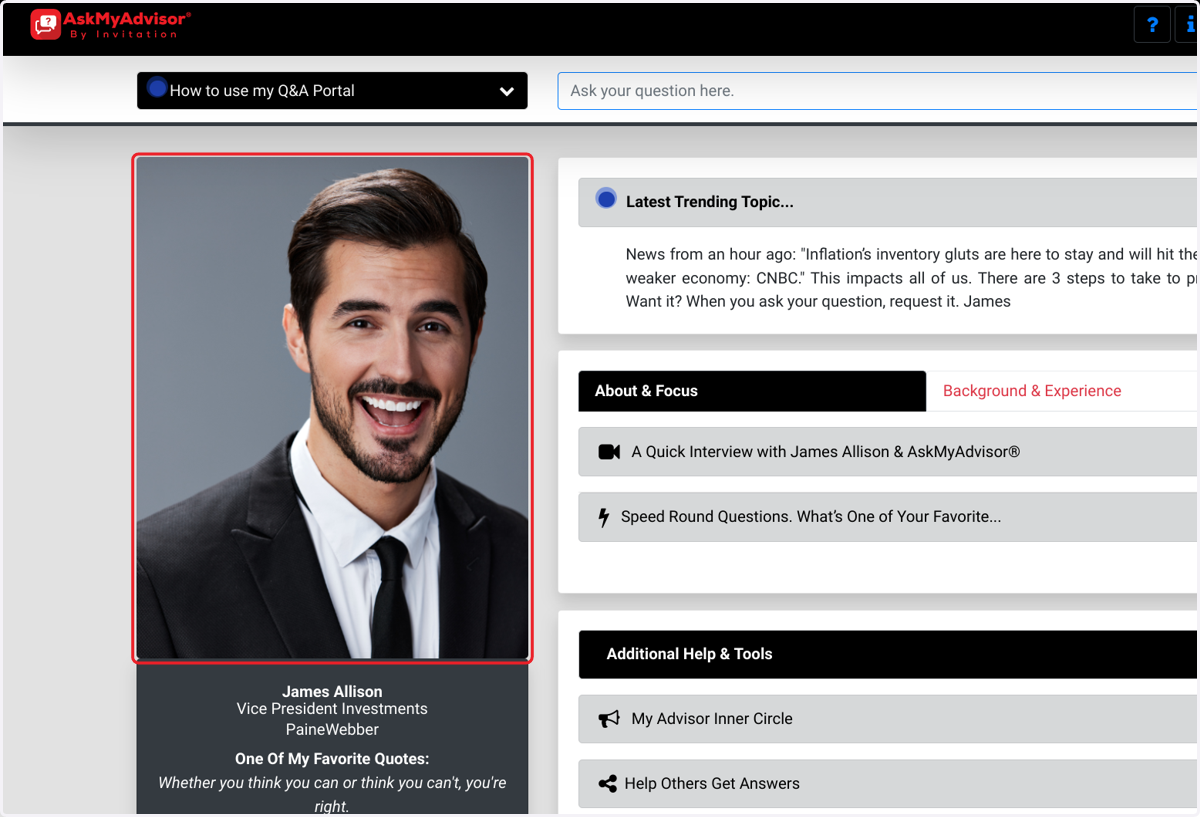This screenshot has width=1200, height=817.
Task: Open A Quick Interview with James Allison
Action: click(x=888, y=452)
